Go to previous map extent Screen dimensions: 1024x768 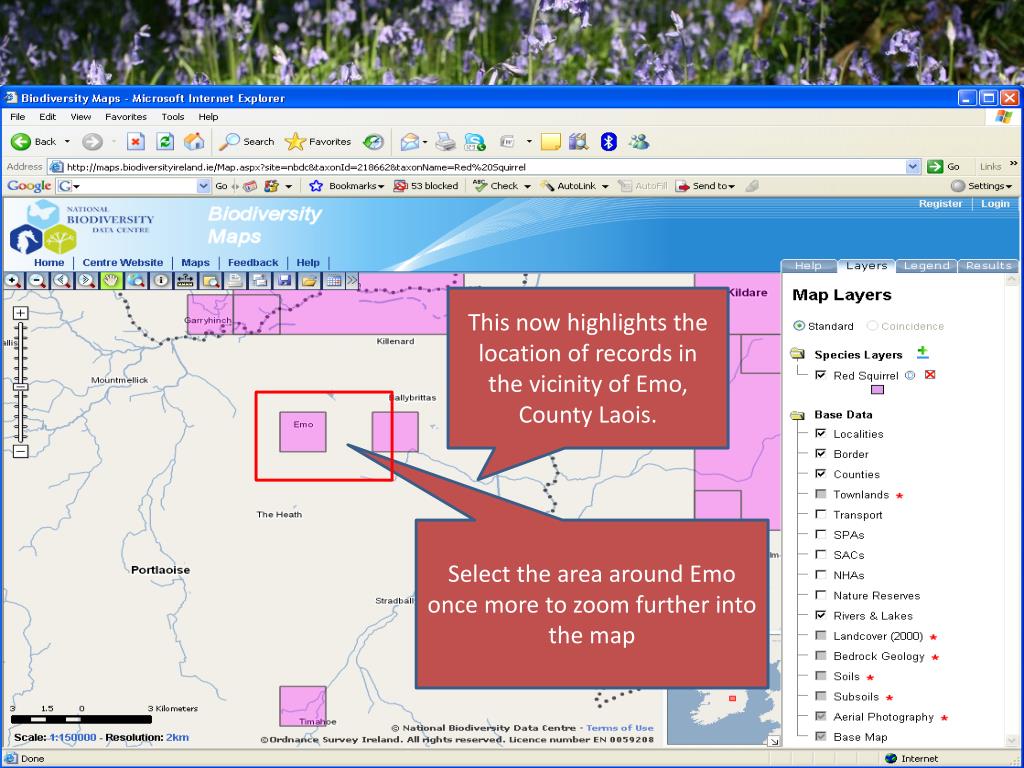click(62, 281)
